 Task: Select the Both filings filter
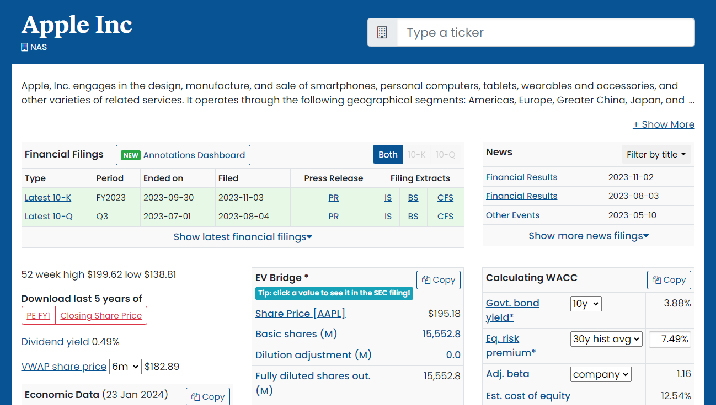tap(387, 155)
